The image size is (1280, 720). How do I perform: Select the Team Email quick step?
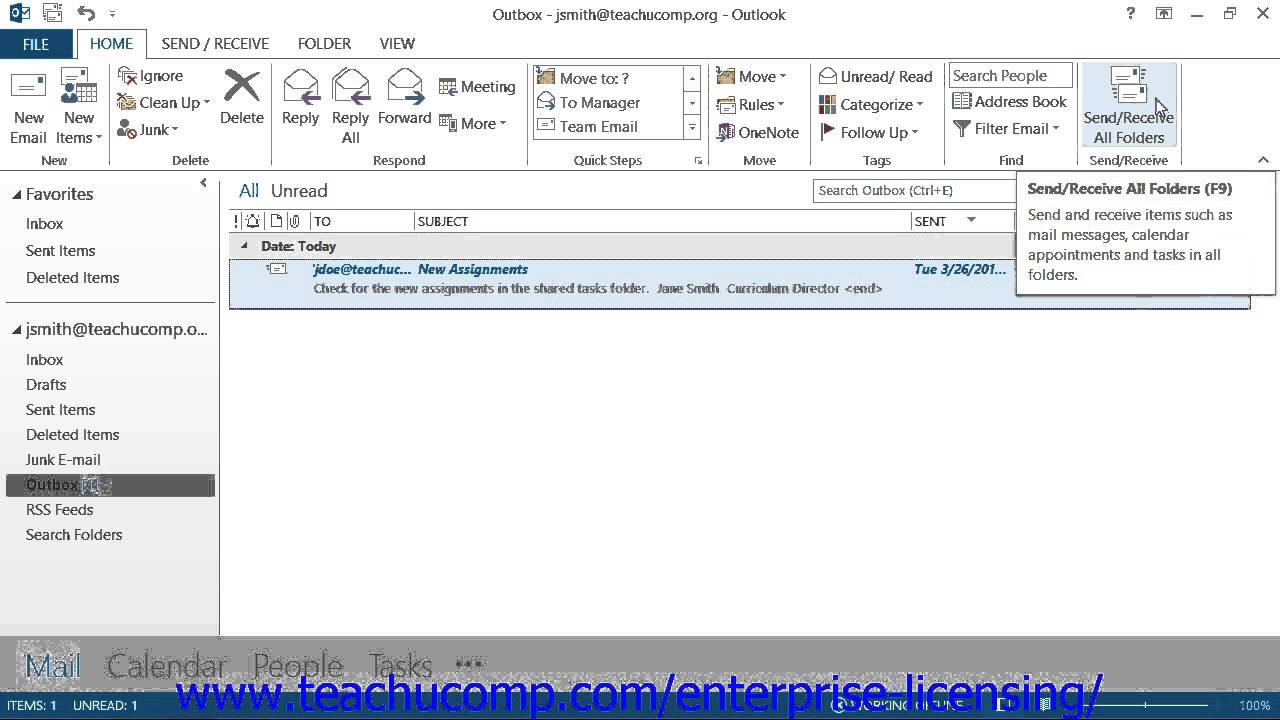[x=608, y=126]
